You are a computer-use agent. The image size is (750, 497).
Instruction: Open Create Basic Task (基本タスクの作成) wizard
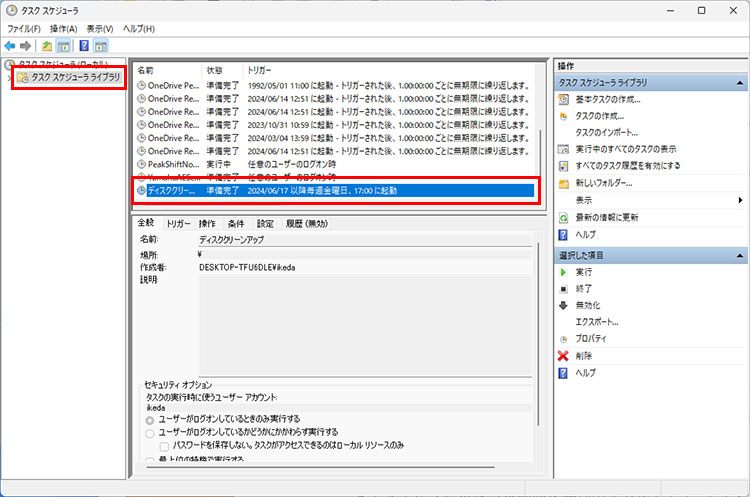608,99
